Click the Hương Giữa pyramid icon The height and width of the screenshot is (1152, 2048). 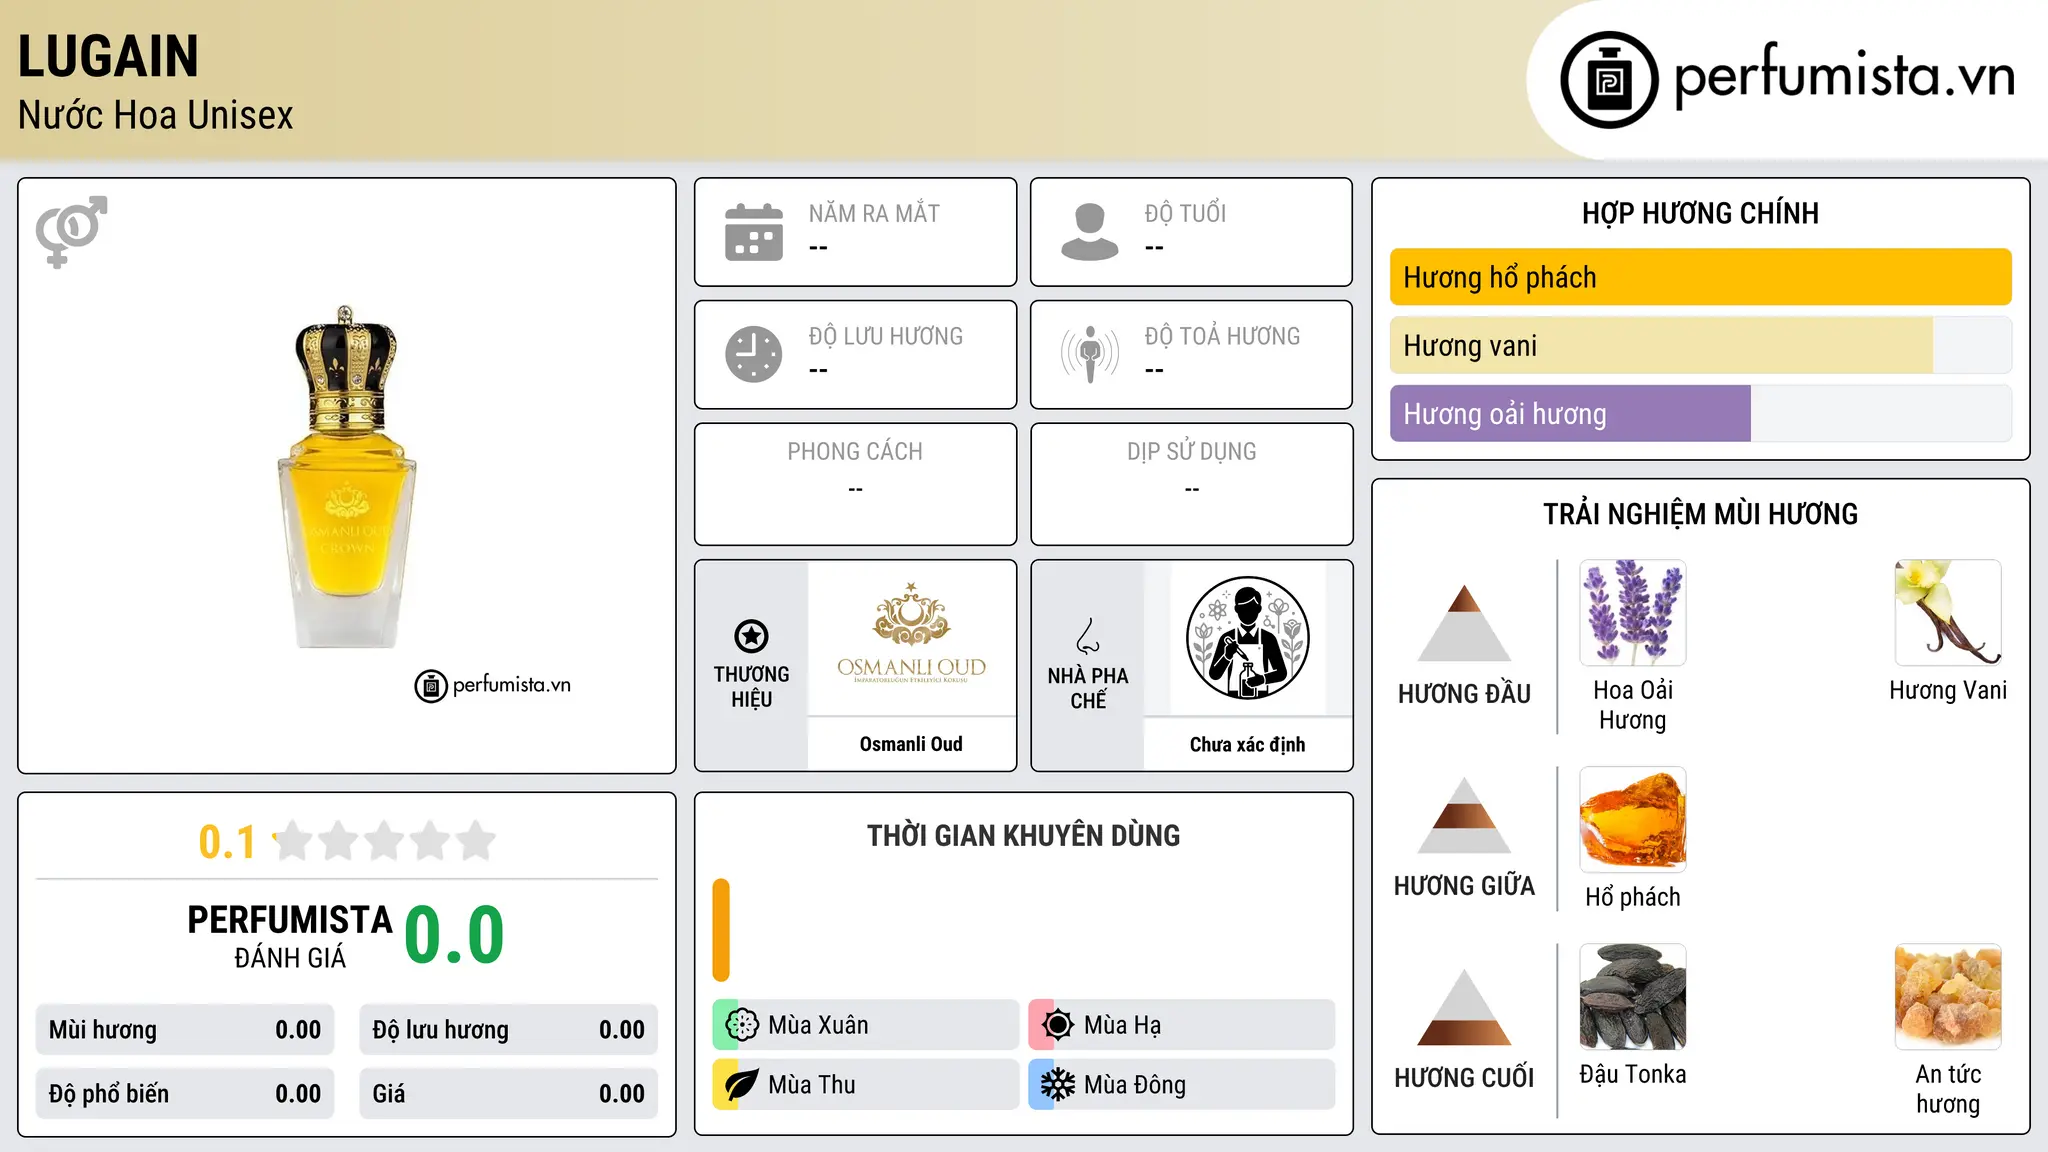click(1464, 815)
